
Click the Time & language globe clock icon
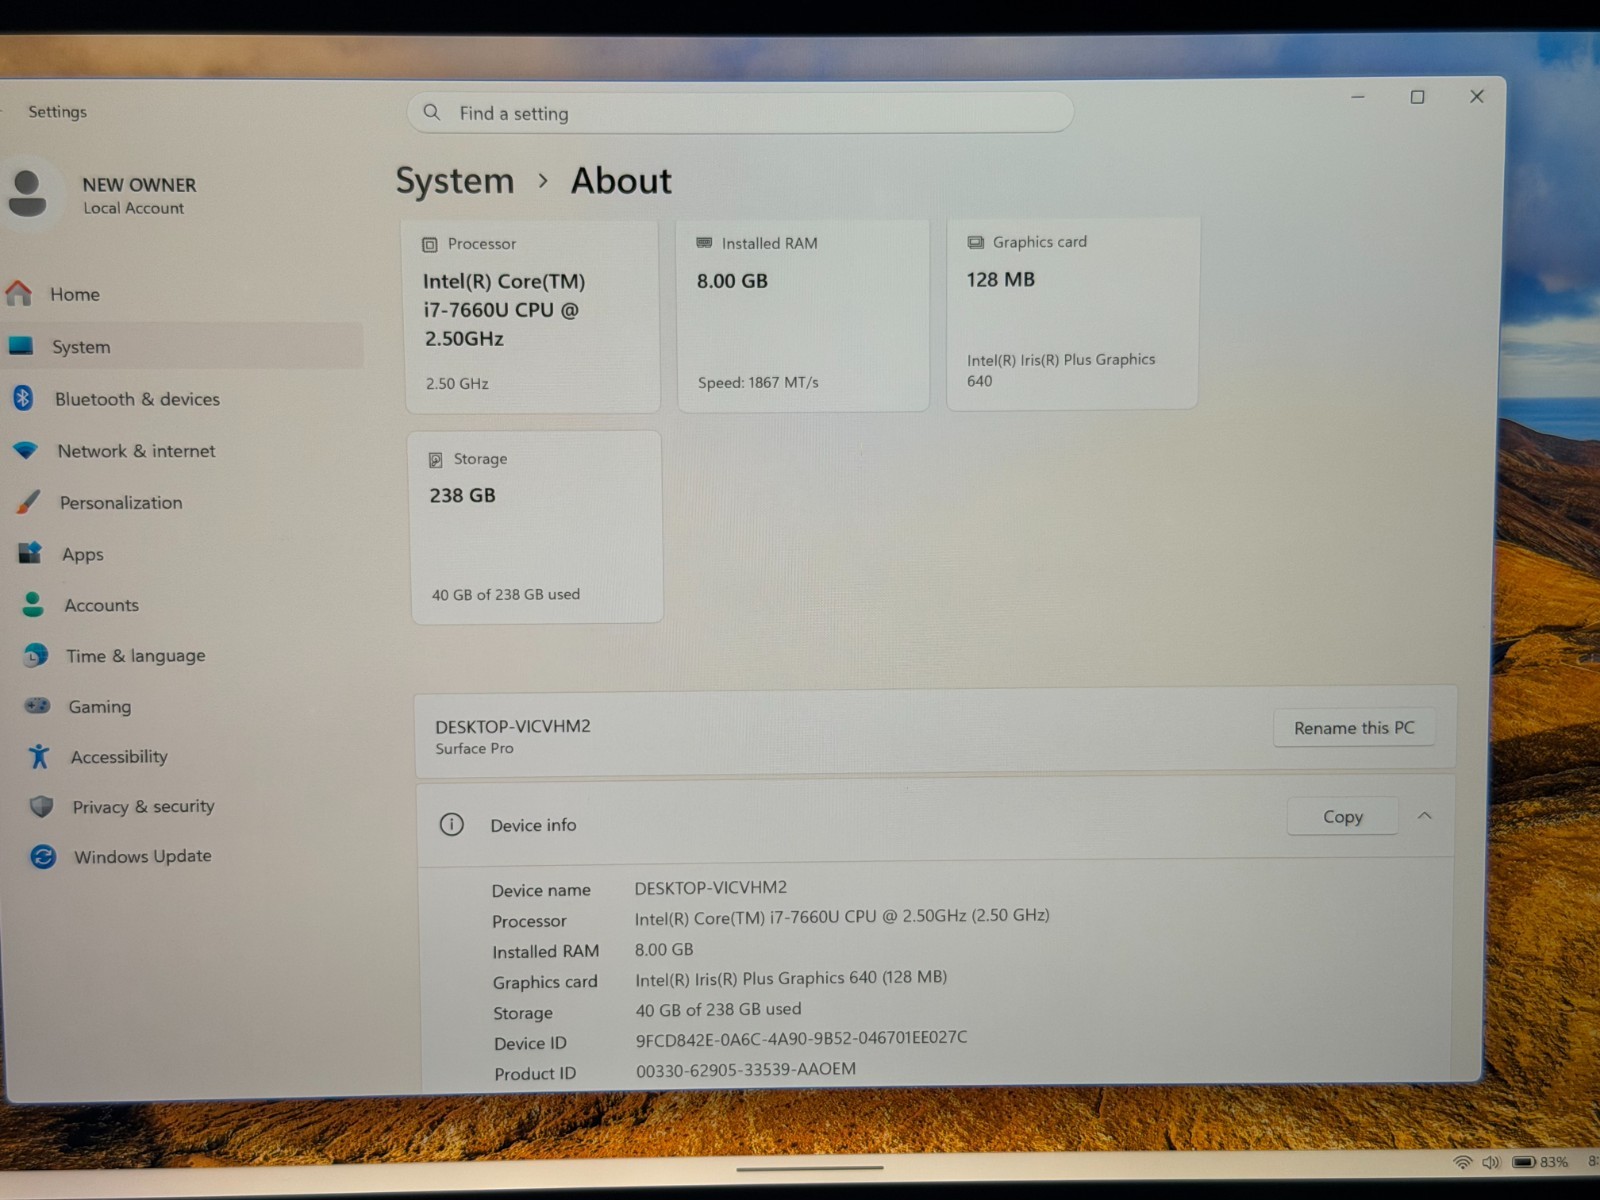pos(36,655)
